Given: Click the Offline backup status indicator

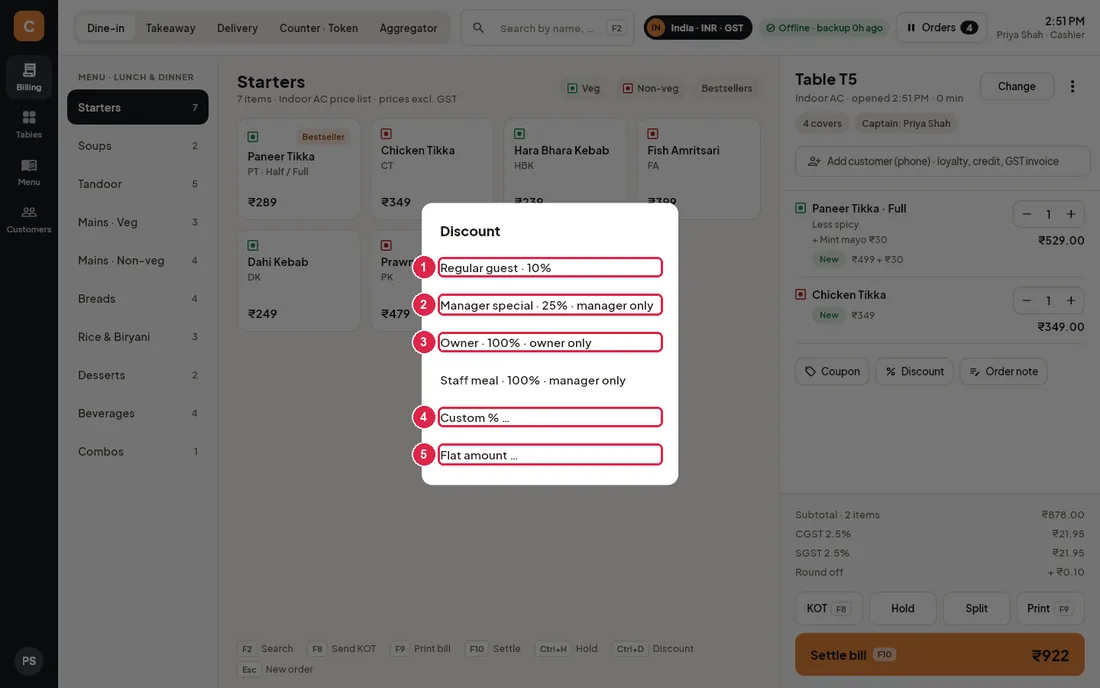Looking at the screenshot, I should click(824, 28).
